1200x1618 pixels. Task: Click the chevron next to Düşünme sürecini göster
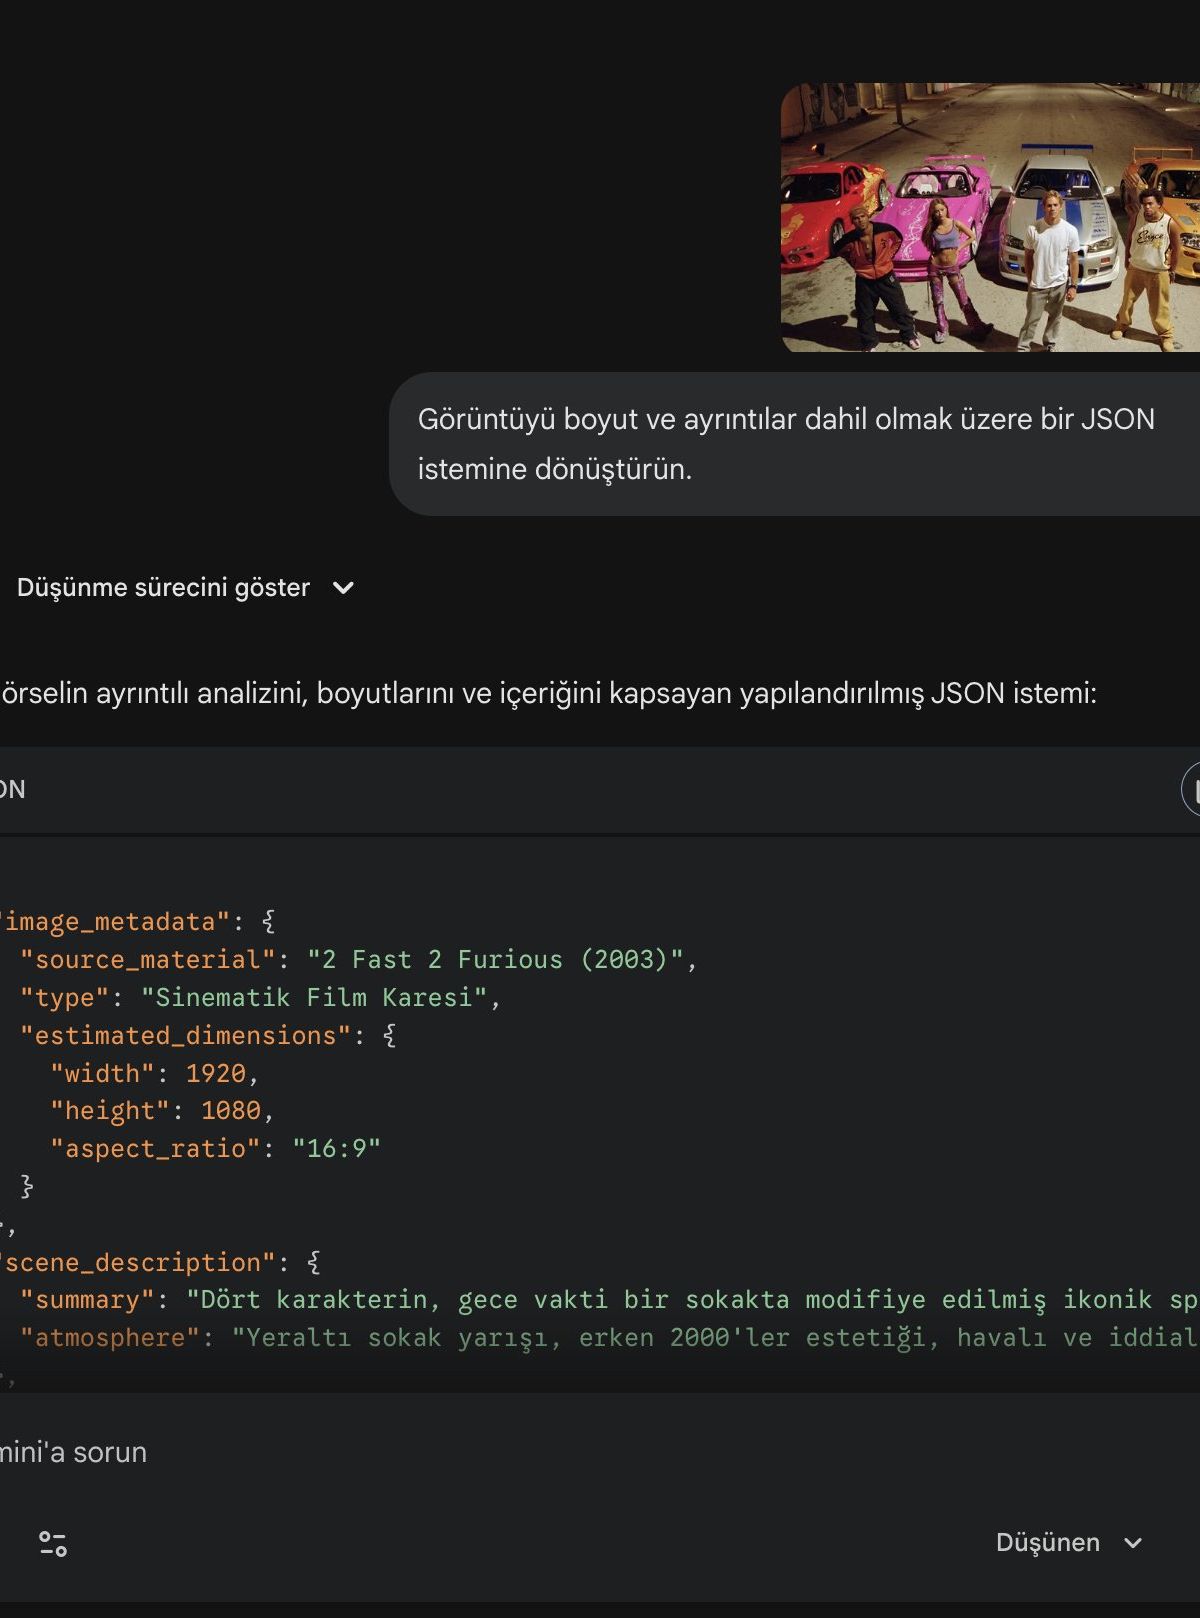click(x=343, y=588)
